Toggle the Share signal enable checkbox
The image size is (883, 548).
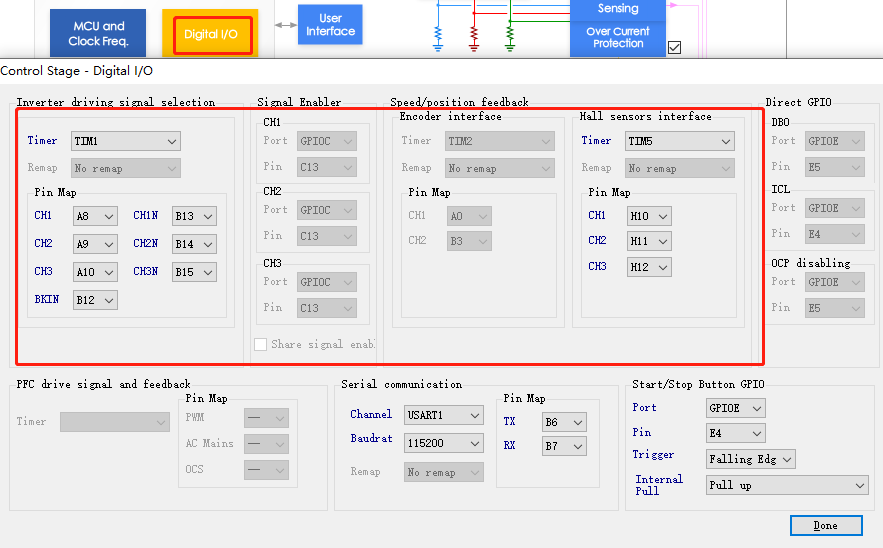(x=260, y=344)
